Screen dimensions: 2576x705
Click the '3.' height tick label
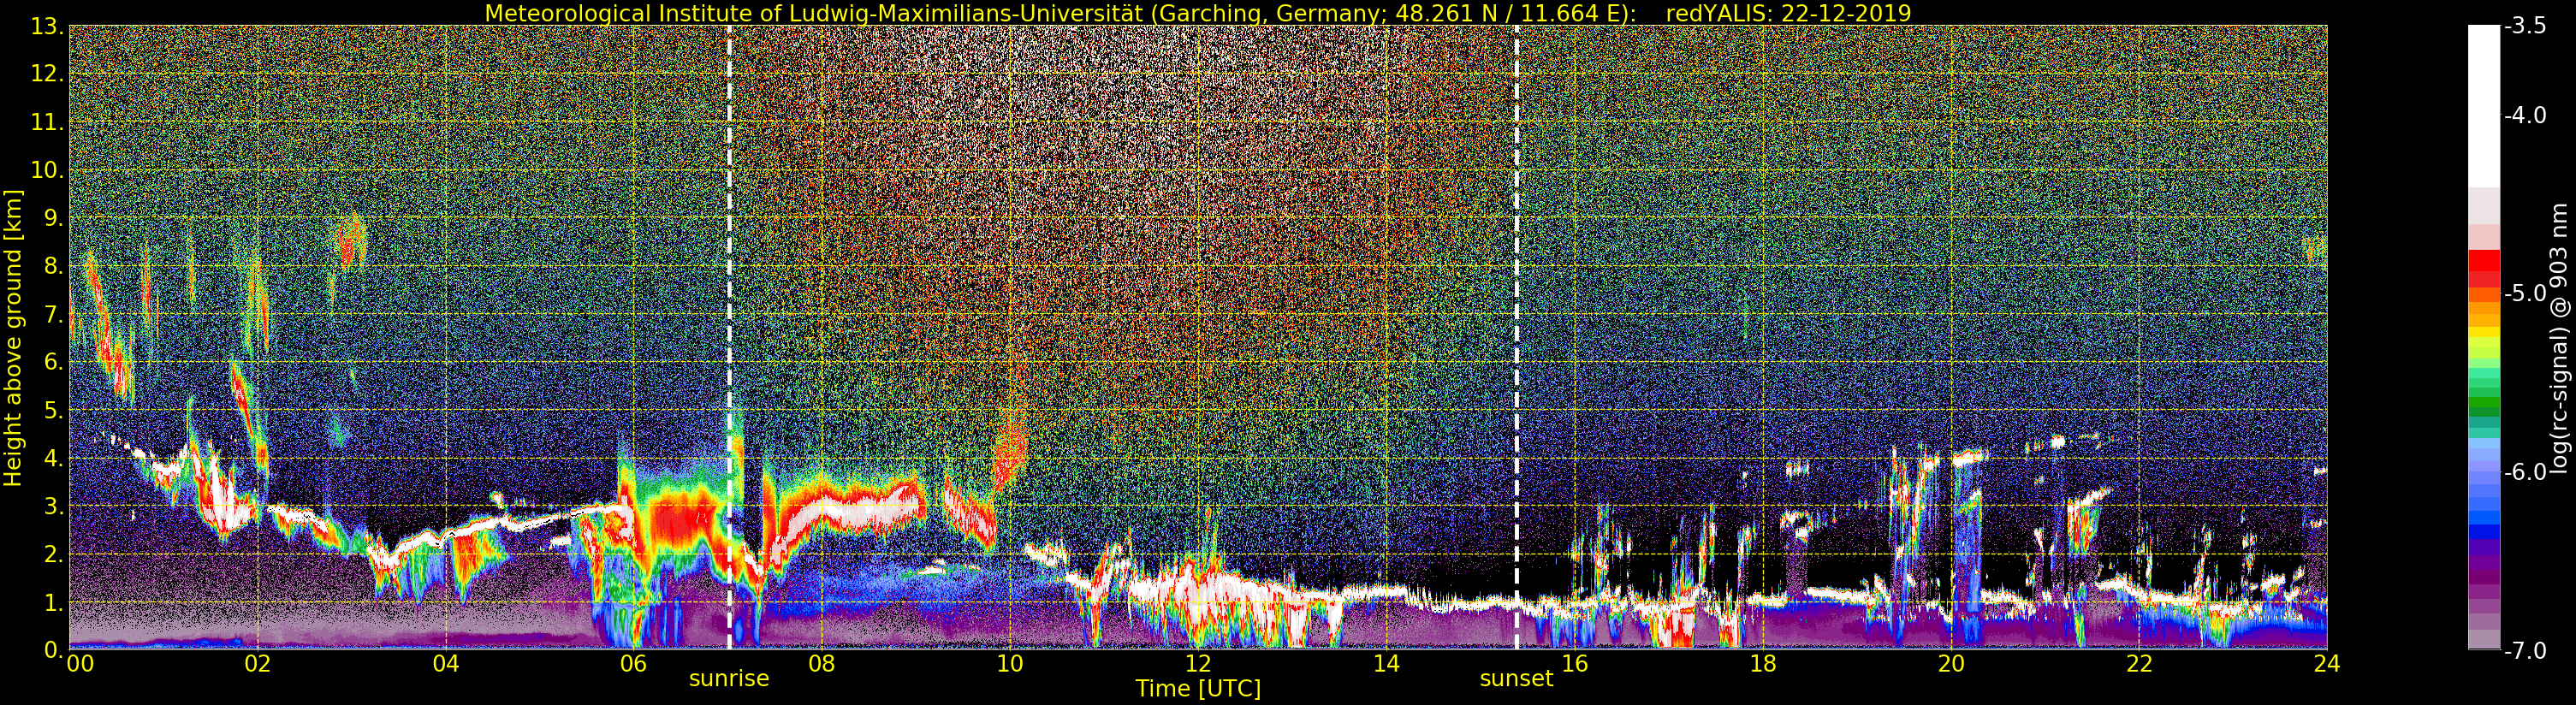54,506
